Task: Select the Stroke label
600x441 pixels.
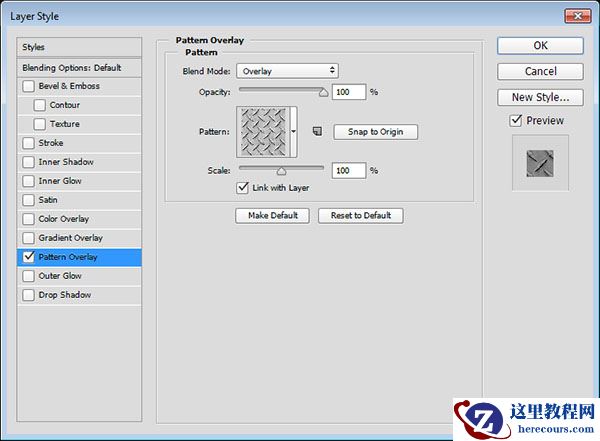Action: (x=51, y=143)
